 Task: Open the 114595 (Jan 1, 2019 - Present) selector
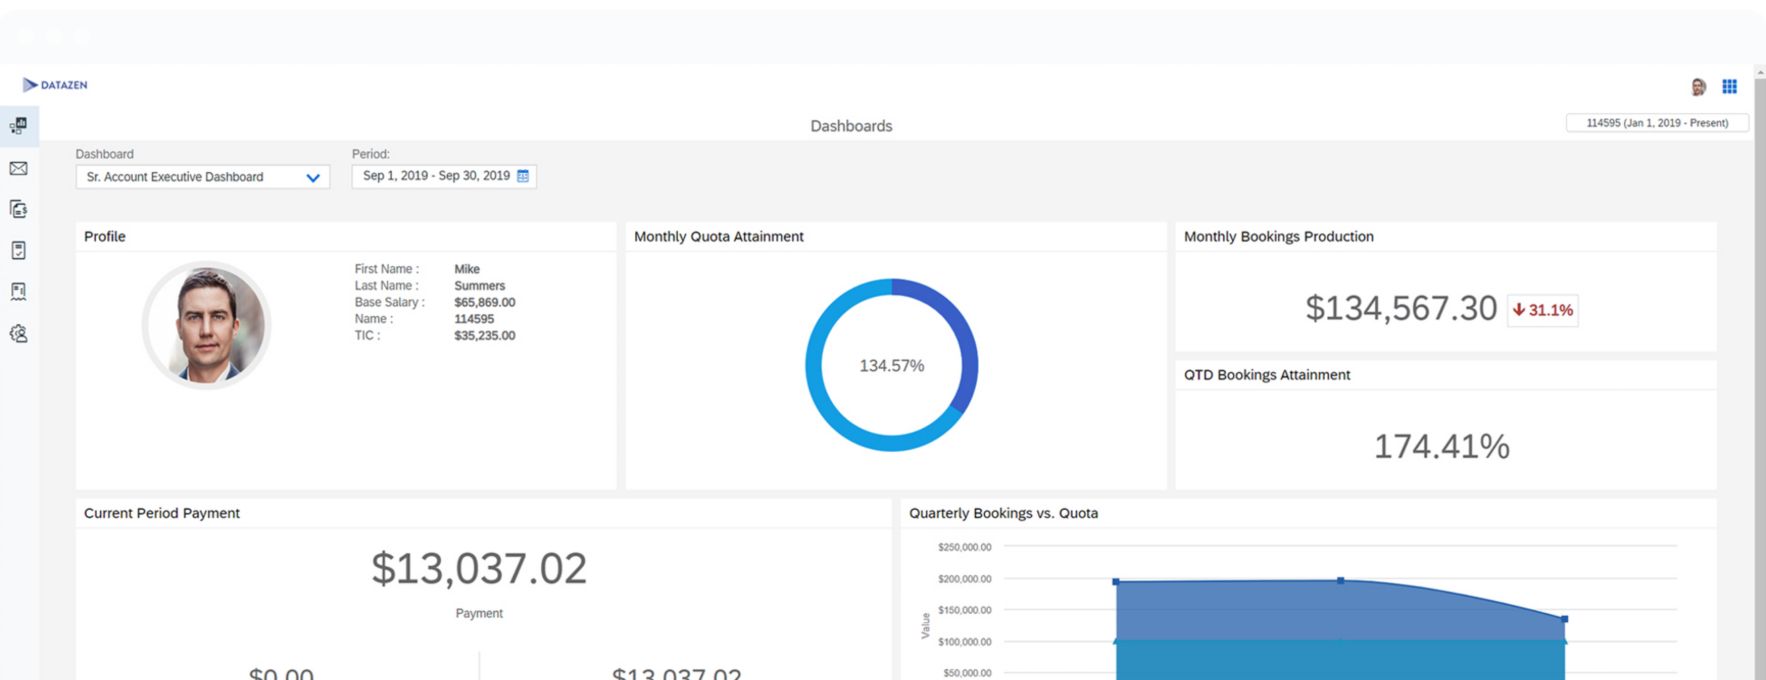(1656, 123)
